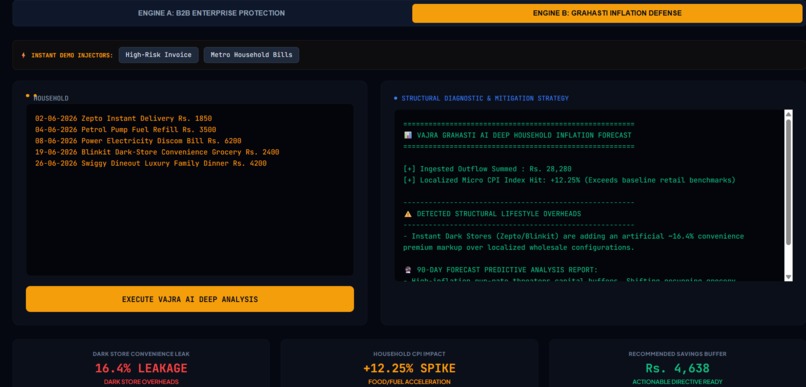Click the +12.25% SPIKE metric value
The height and width of the screenshot is (387, 806).
409,368
